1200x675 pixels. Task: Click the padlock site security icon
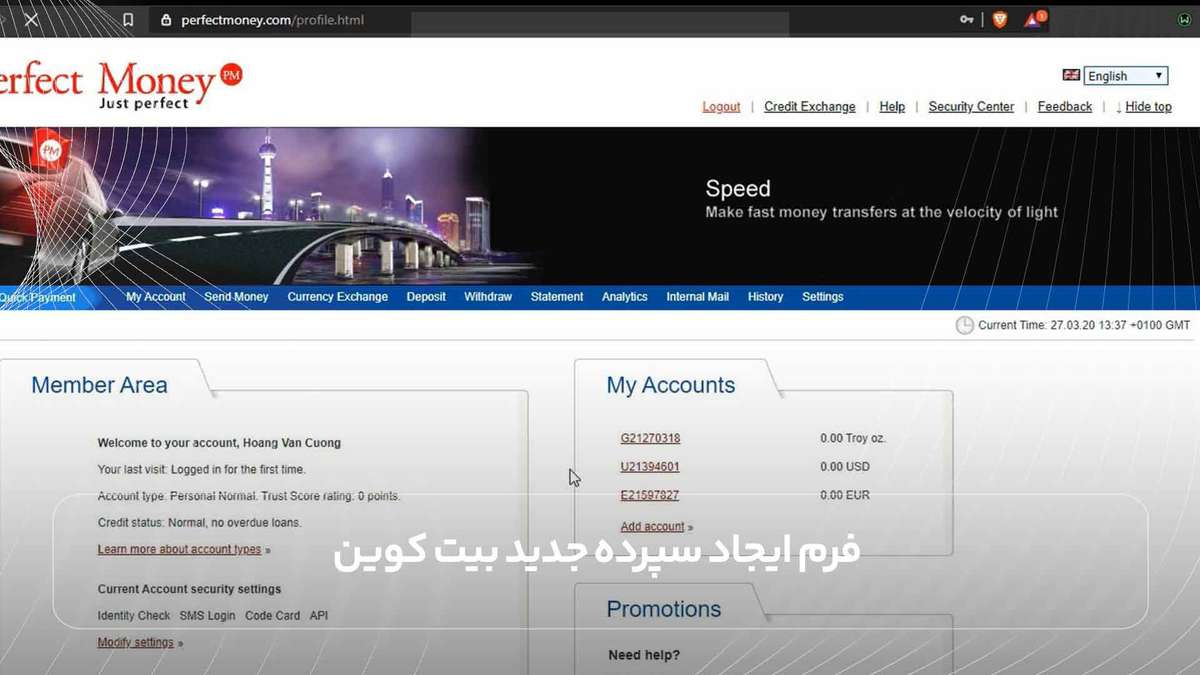[x=166, y=20]
